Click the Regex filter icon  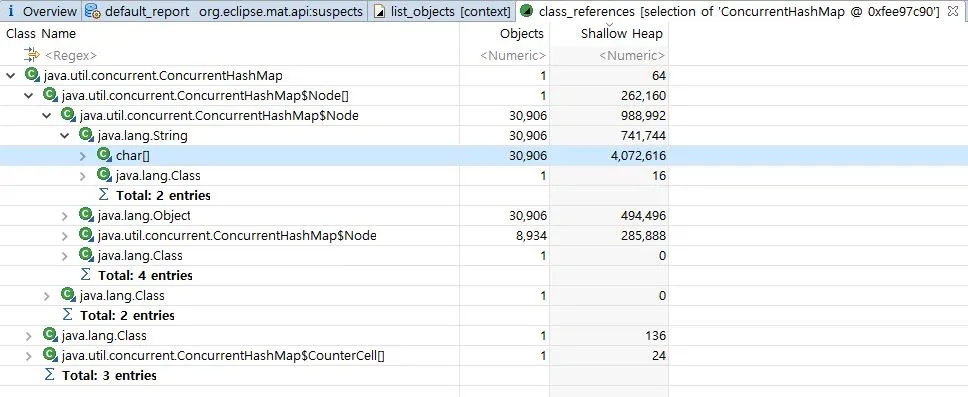tap(31, 55)
